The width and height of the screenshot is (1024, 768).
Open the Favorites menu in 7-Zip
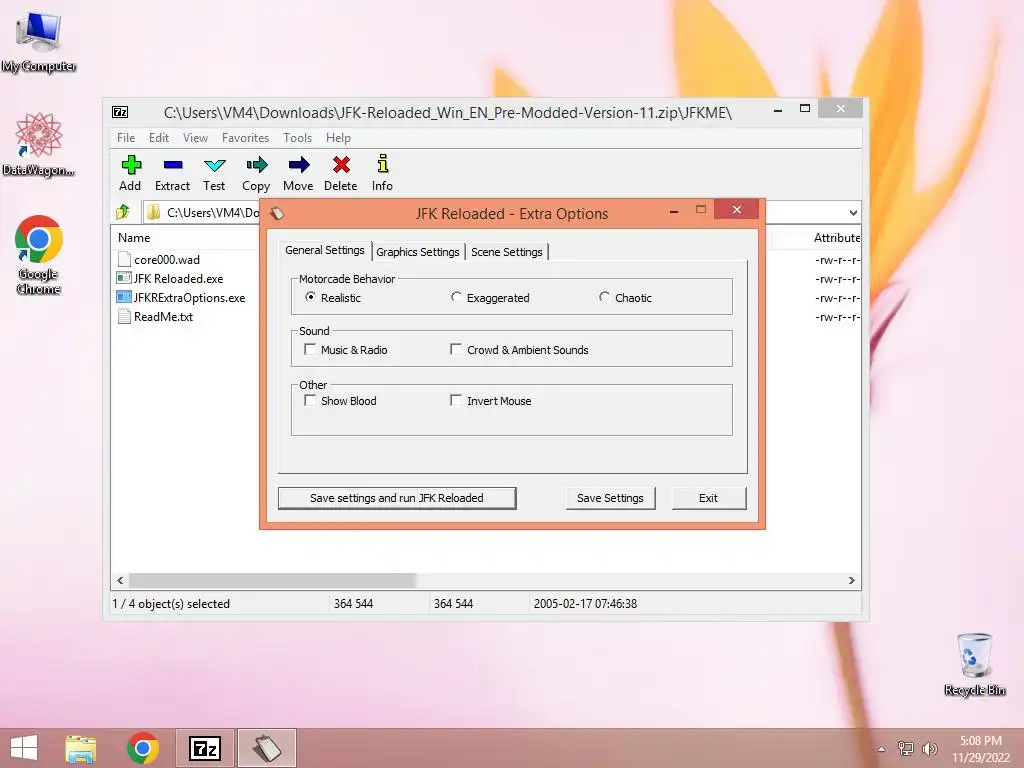[x=246, y=138]
